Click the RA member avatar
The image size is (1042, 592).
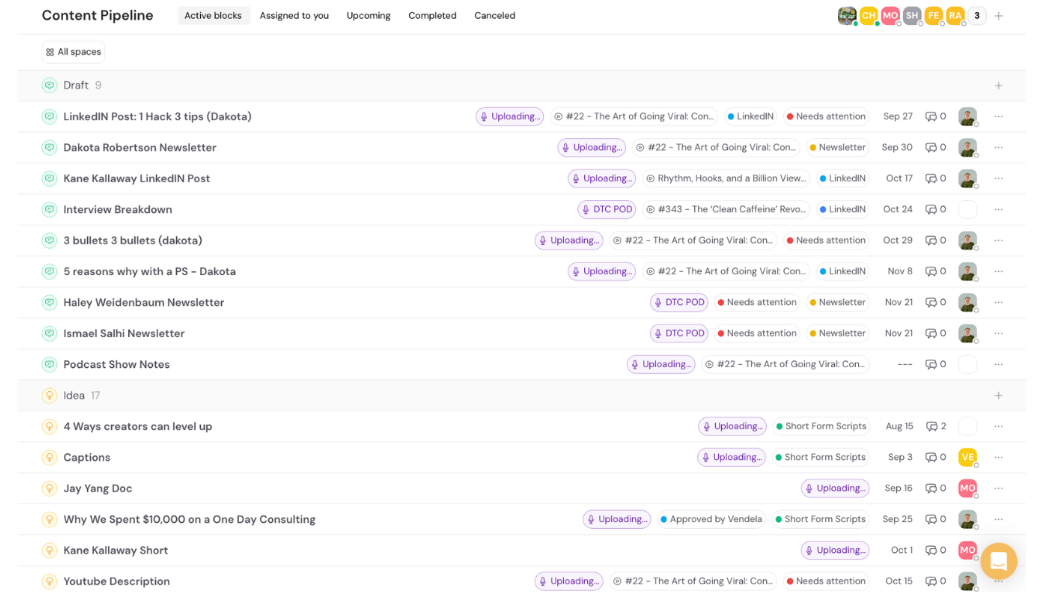955,15
